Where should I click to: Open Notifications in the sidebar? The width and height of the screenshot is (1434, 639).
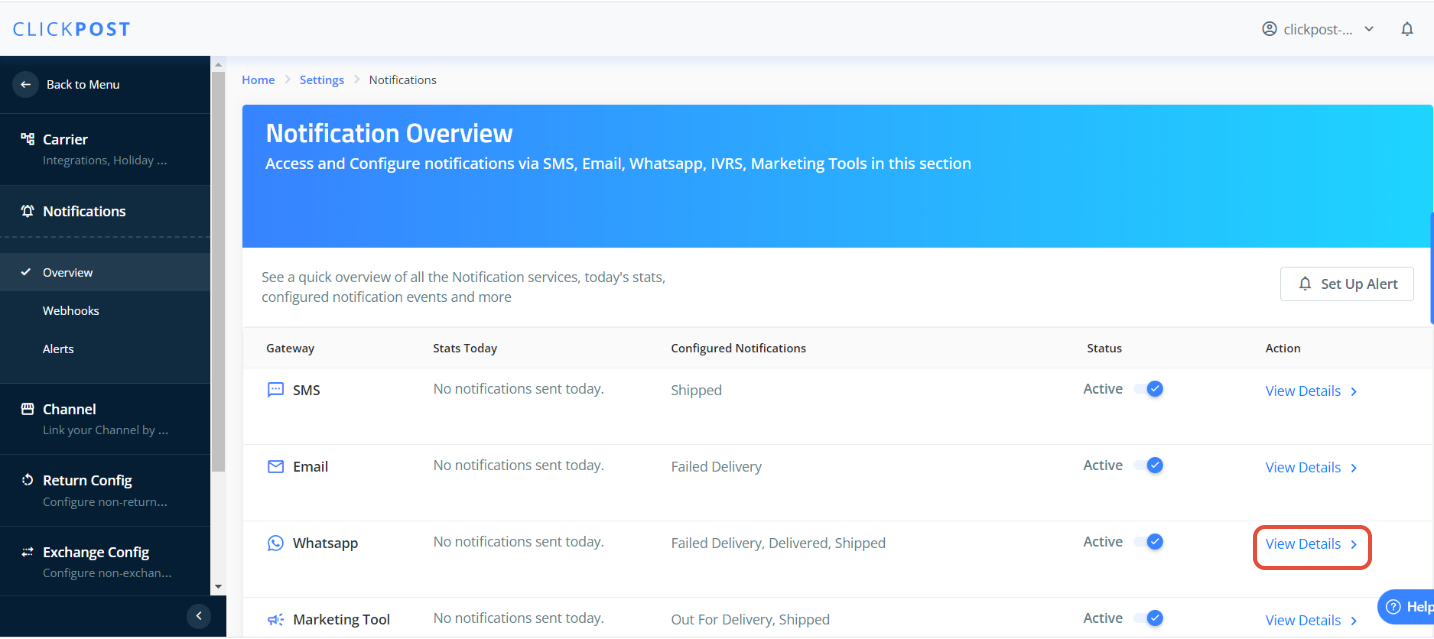pos(105,211)
